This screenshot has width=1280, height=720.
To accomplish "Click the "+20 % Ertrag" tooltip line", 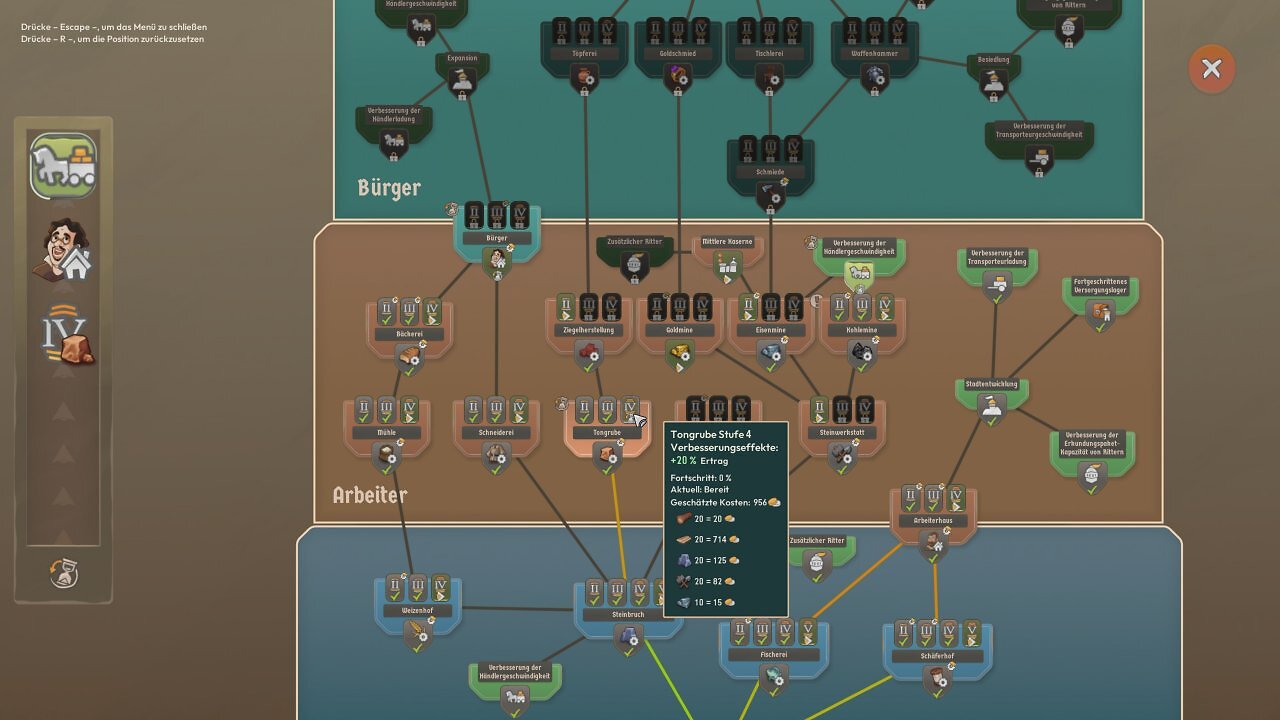I will click(699, 461).
